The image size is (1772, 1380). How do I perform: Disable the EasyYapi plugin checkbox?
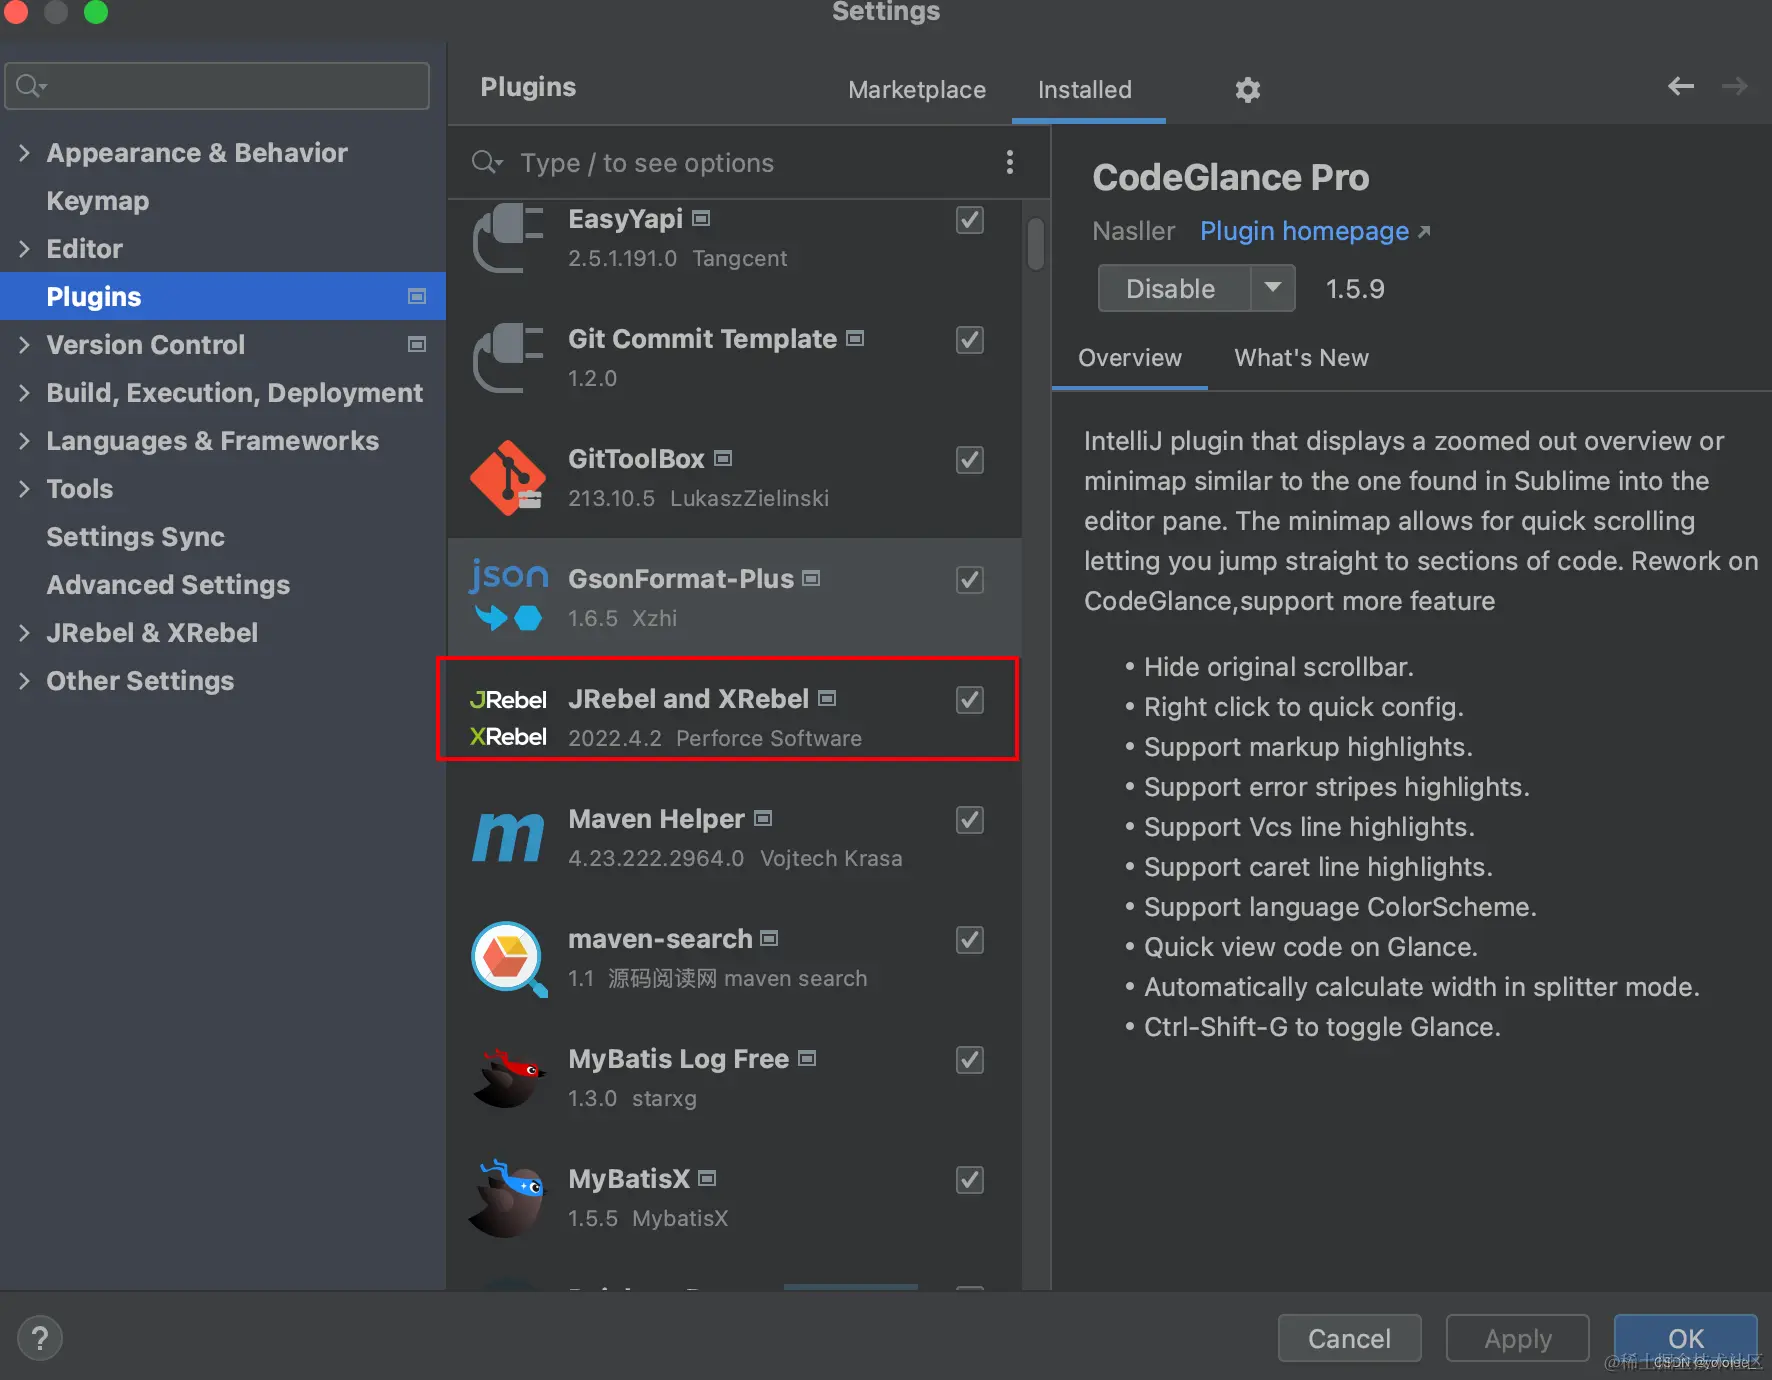[x=970, y=220]
